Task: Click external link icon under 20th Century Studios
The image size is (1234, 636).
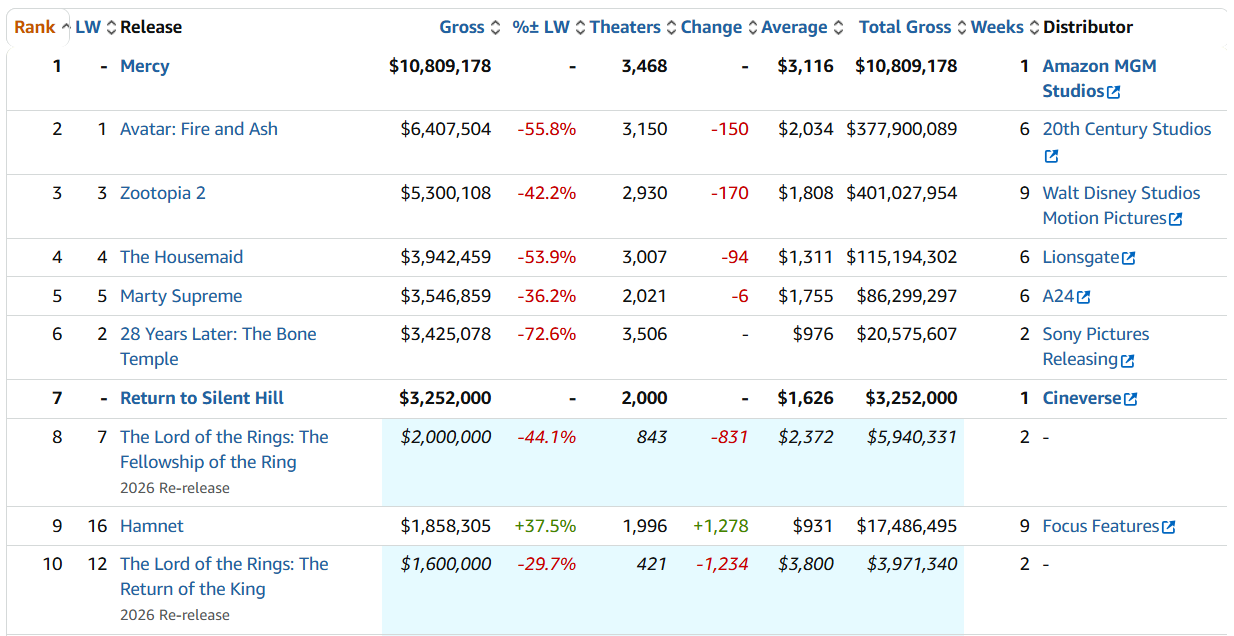Action: pyautogui.click(x=1051, y=156)
